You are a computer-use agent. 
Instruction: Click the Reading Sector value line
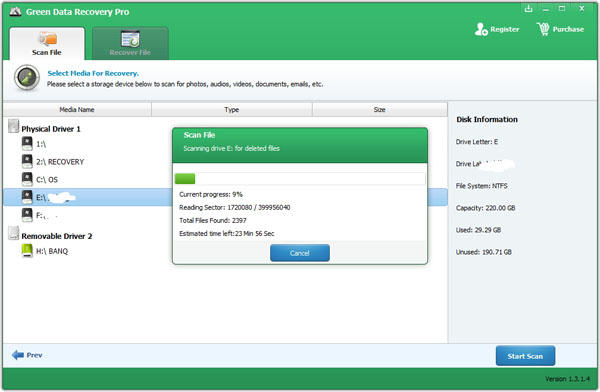point(235,207)
